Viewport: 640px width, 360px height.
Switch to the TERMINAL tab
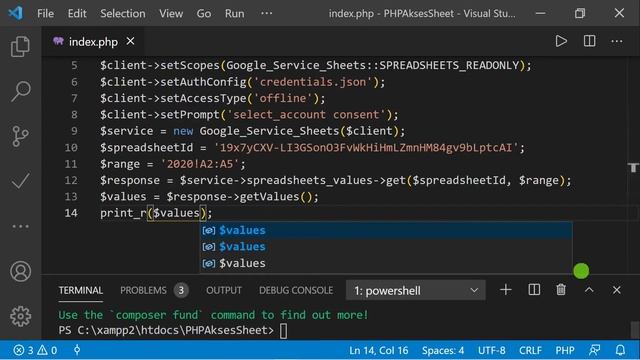(x=80, y=290)
